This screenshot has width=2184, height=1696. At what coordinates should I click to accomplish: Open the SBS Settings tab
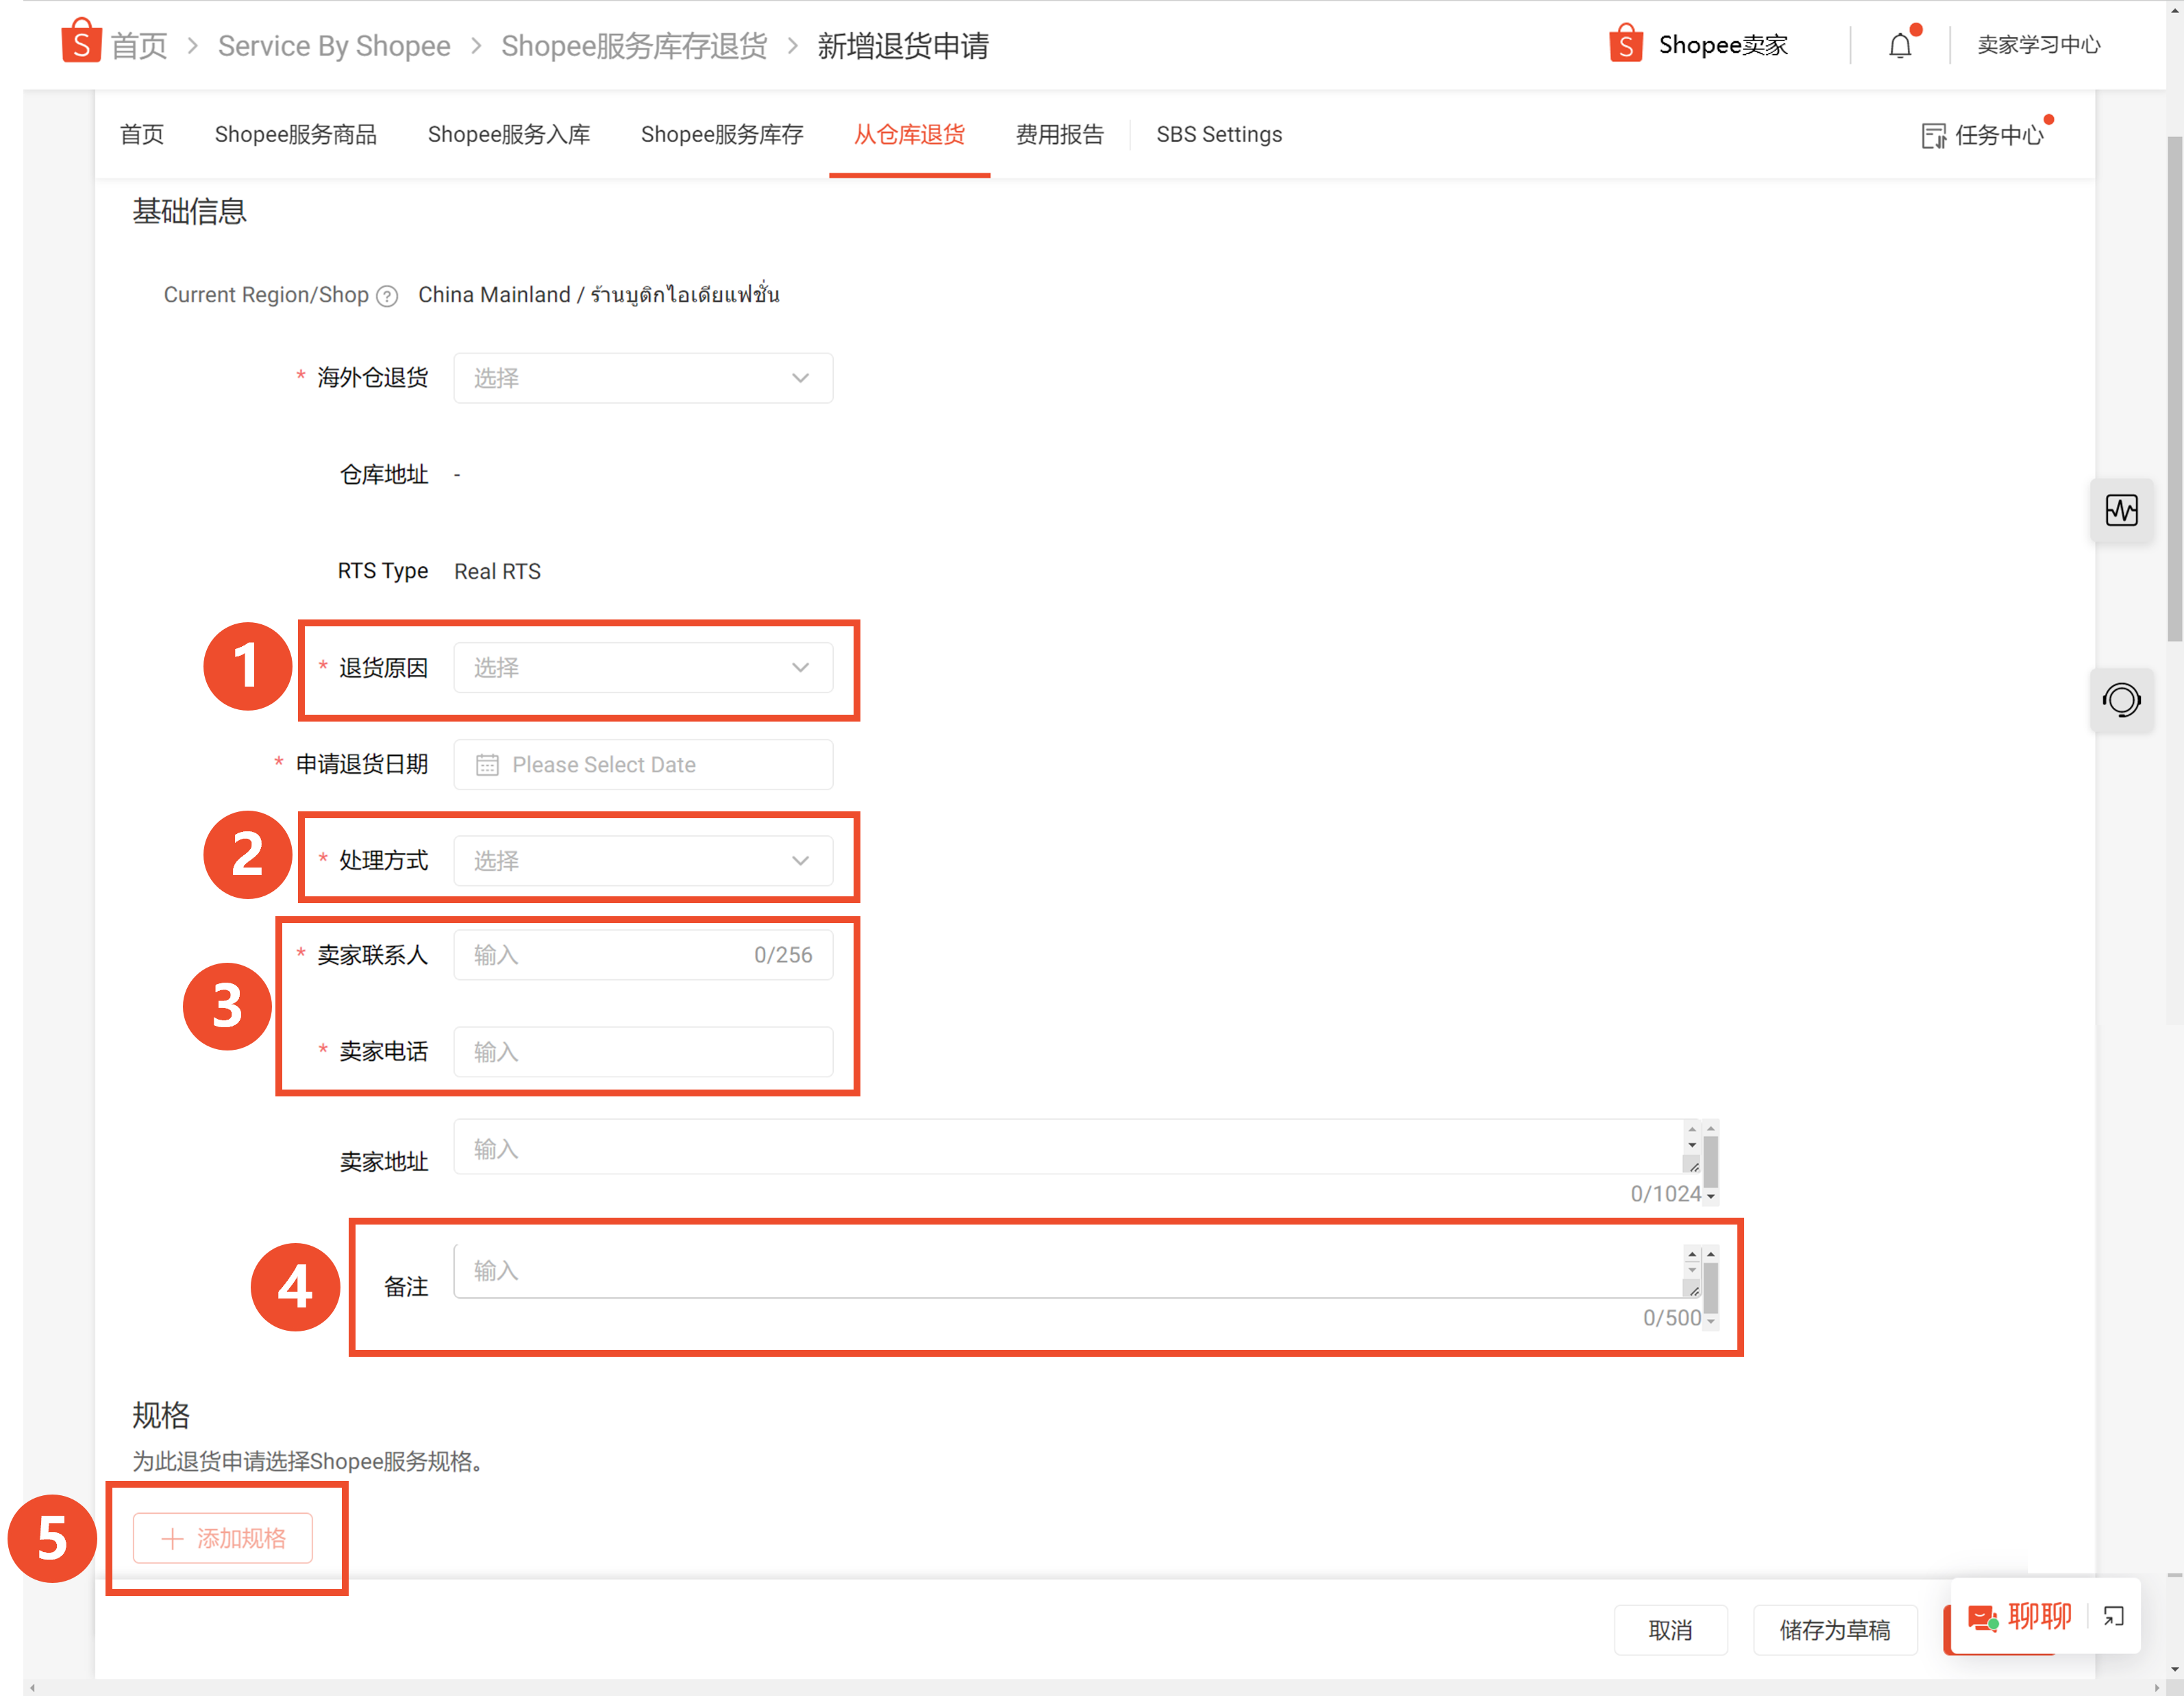pyautogui.click(x=1219, y=134)
